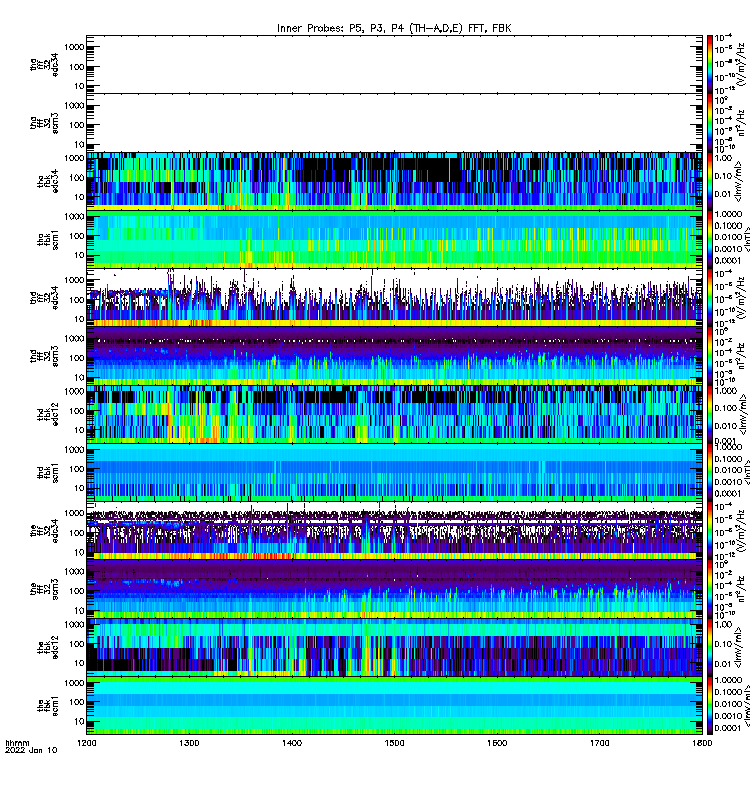Click the "the fff 32 edc34" y-axis label
The image size is (750, 800).
coord(44,530)
